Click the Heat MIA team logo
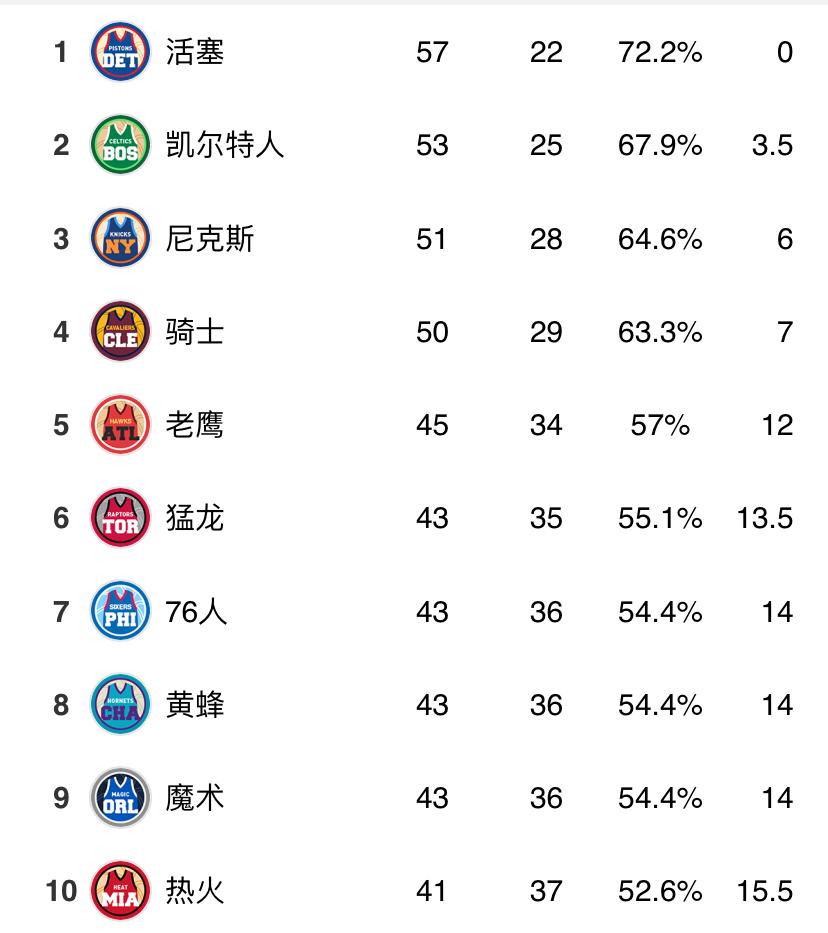Image resolution: width=828 pixels, height=933 pixels. [120, 890]
